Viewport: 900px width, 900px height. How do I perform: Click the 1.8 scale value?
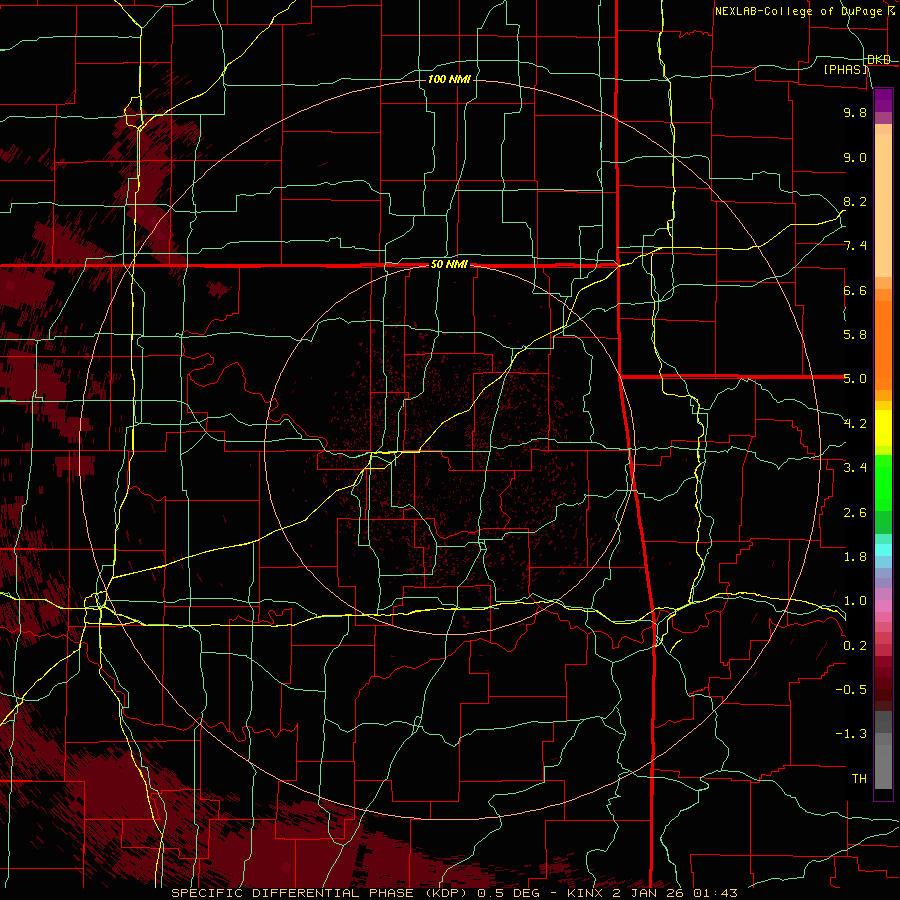[855, 557]
